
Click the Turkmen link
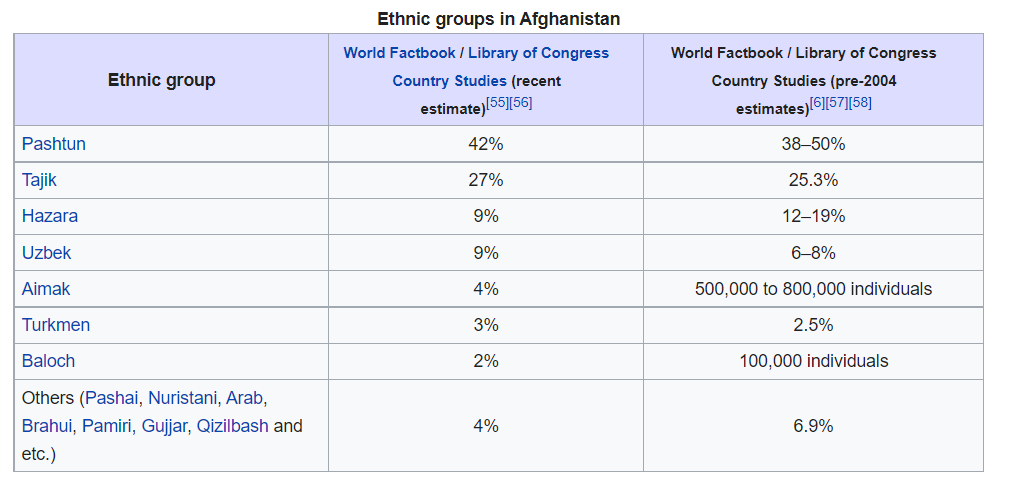point(56,325)
